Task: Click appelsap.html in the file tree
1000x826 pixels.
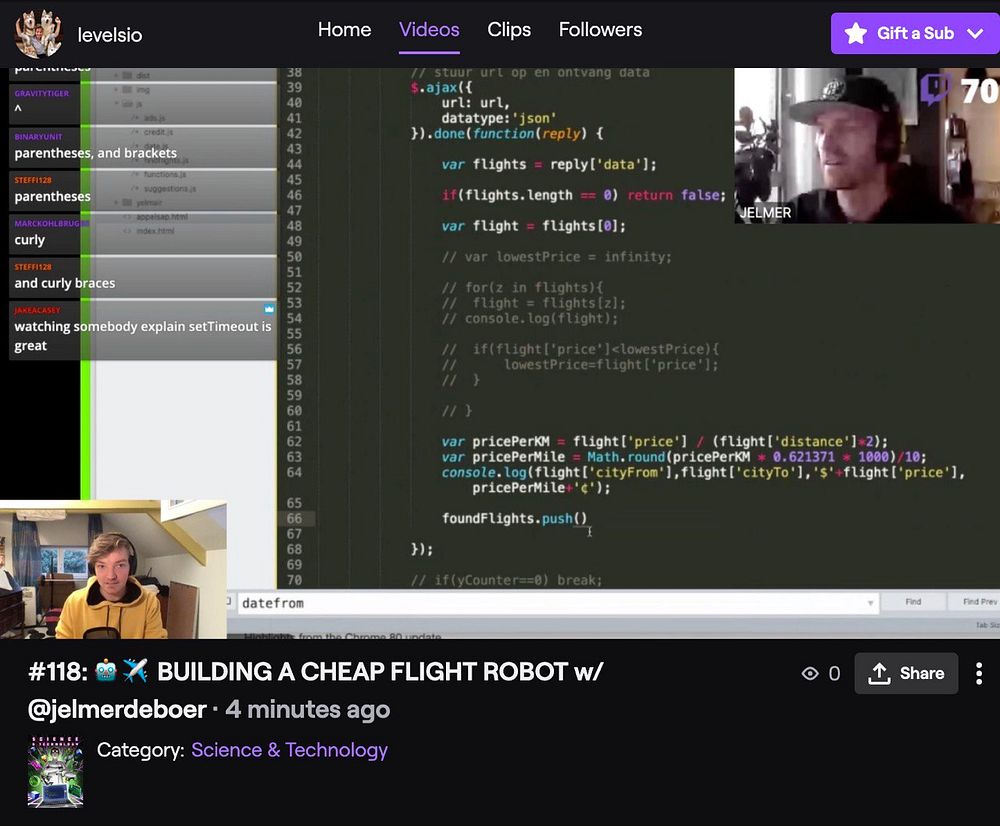Action: (x=162, y=217)
